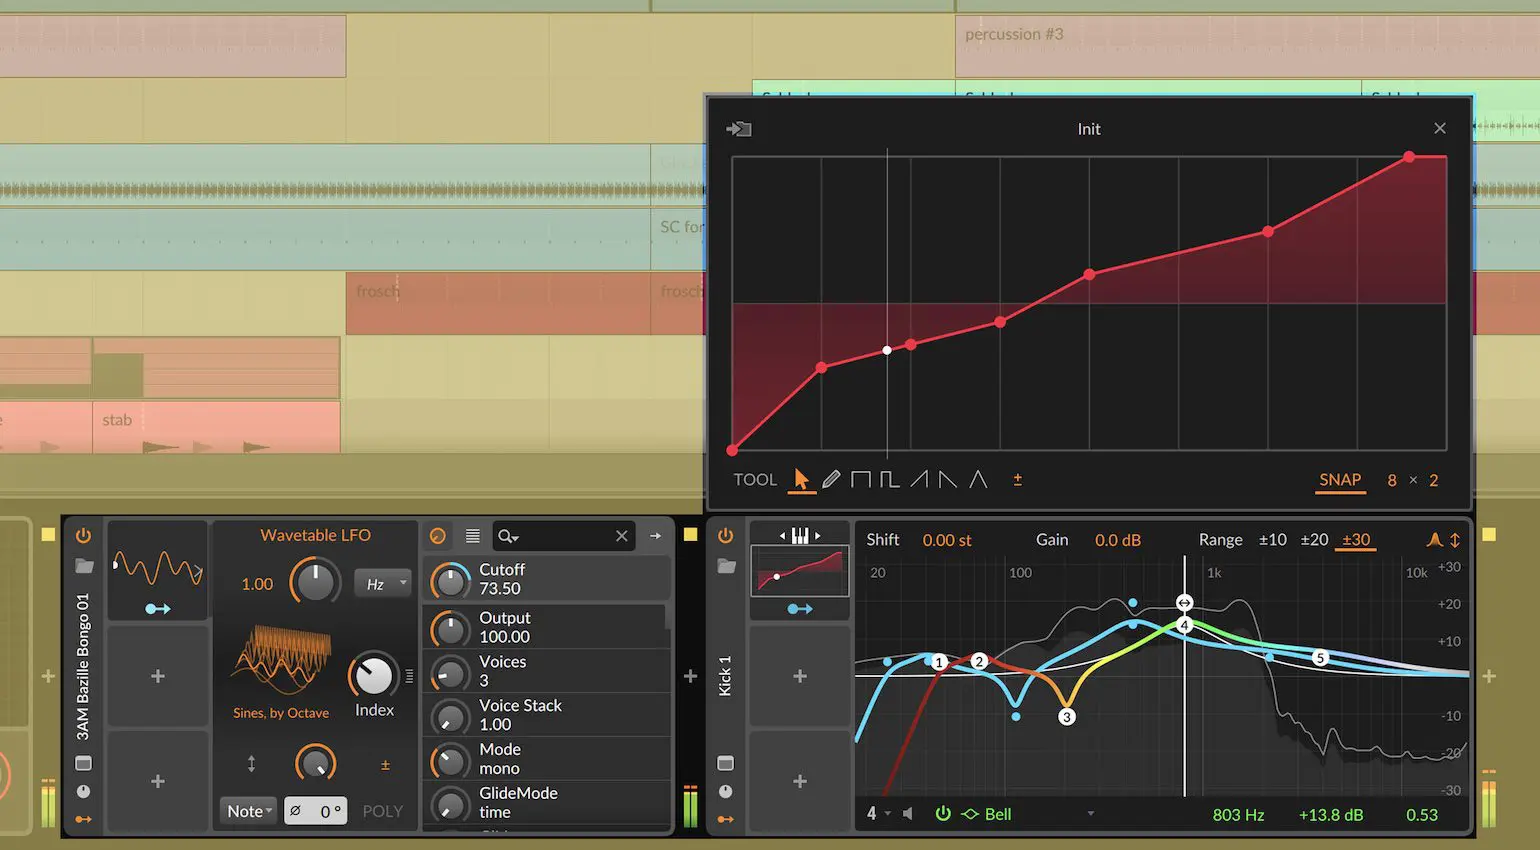Open the preset folder of Kick 1 device
This screenshot has width=1540, height=850.
point(727,567)
